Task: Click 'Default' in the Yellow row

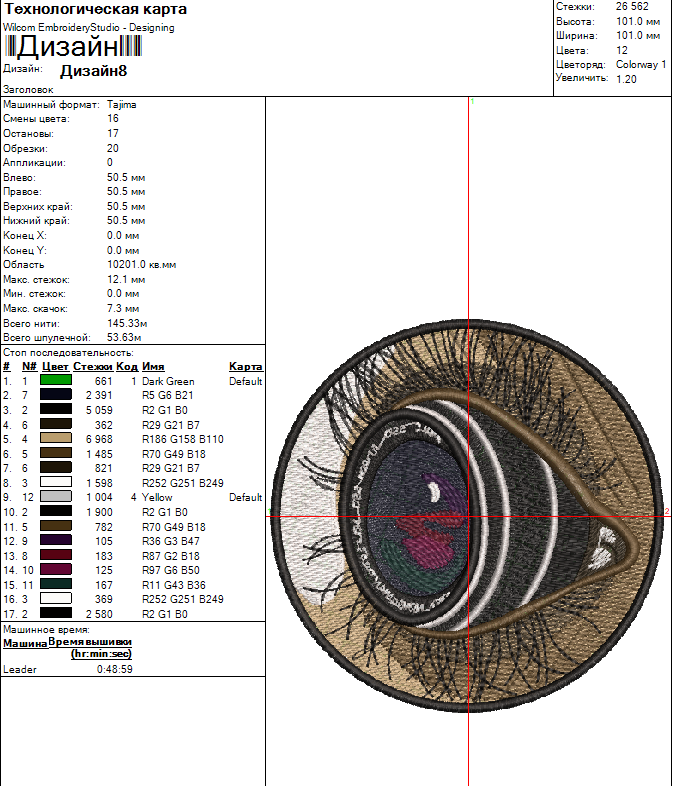Action: 246,497
